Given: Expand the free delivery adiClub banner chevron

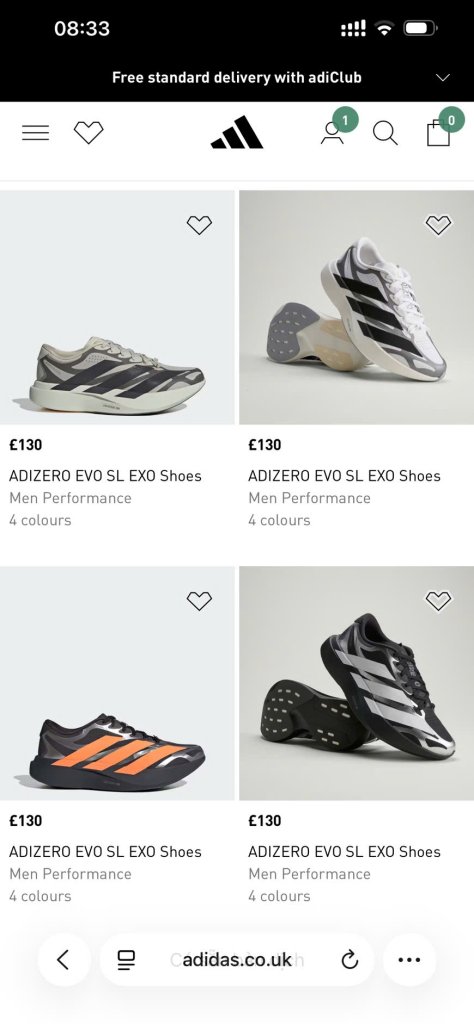Looking at the screenshot, I should (x=443, y=78).
